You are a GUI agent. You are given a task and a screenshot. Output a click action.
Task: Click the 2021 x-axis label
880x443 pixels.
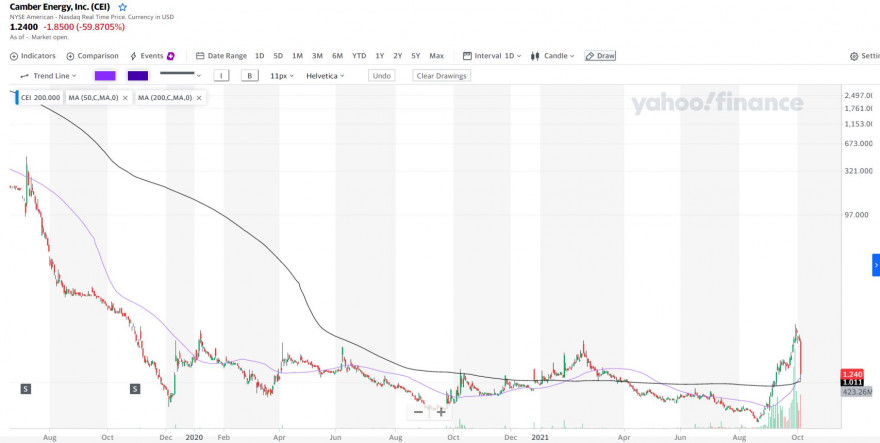(x=539, y=436)
